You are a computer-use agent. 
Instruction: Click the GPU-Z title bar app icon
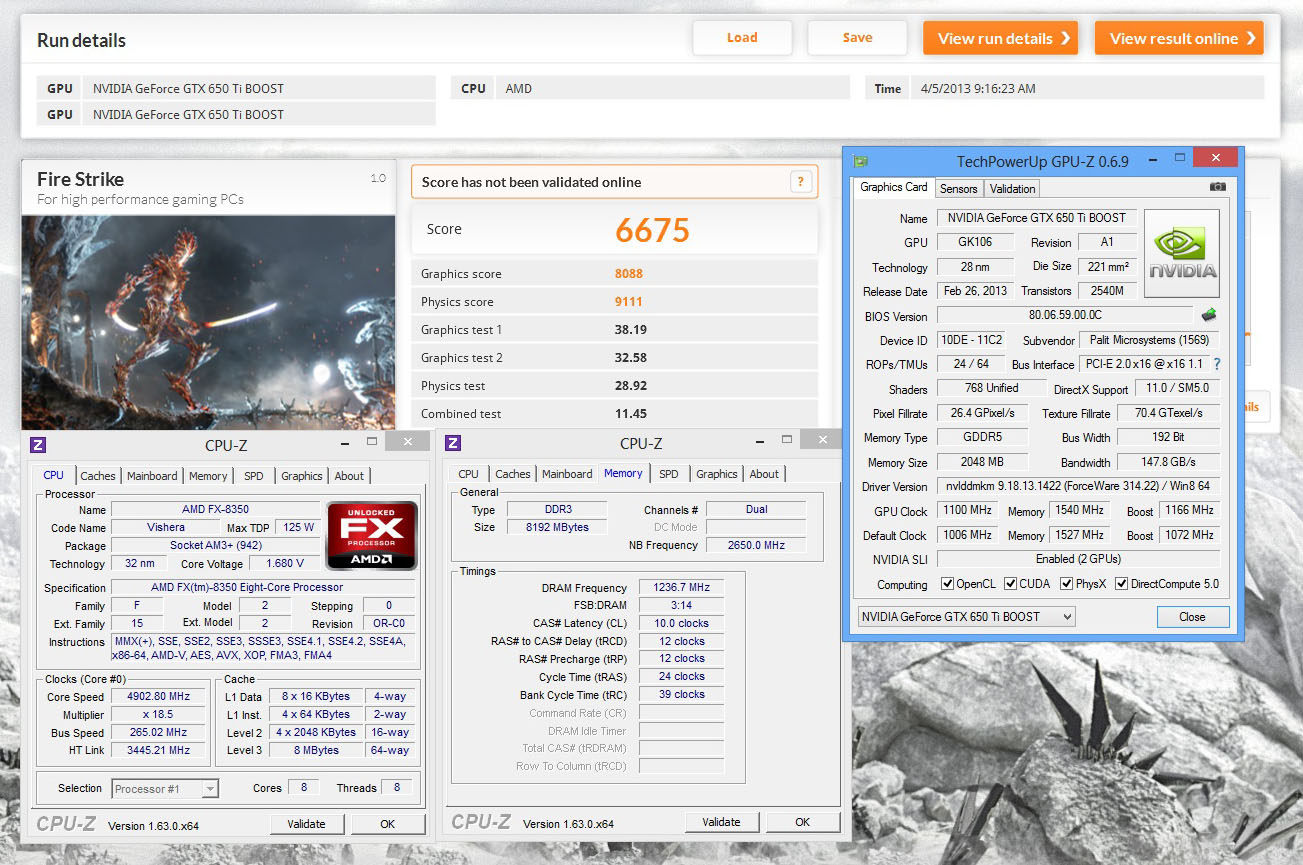point(860,161)
